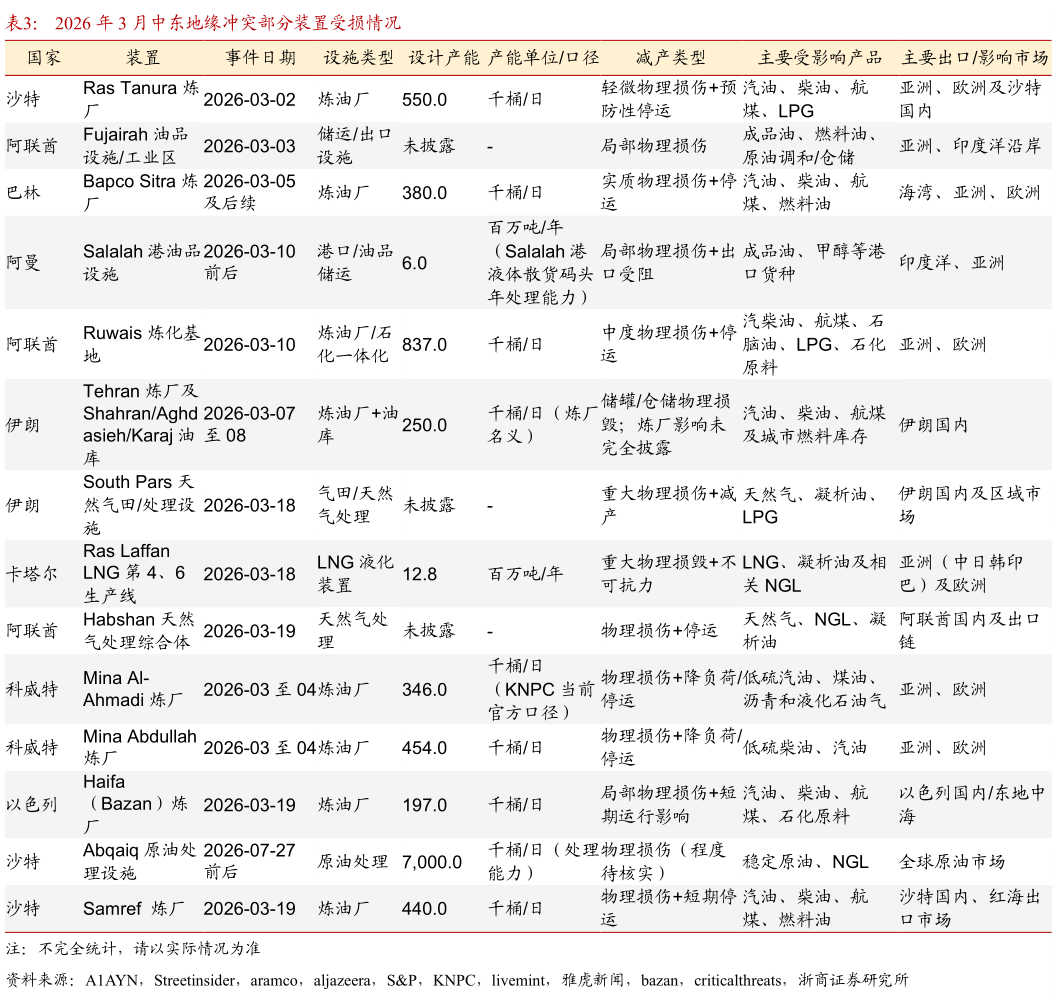This screenshot has height=1001, width=1057.
Task: Click the 注：不完全统计 footnote
Action: (x=133, y=948)
